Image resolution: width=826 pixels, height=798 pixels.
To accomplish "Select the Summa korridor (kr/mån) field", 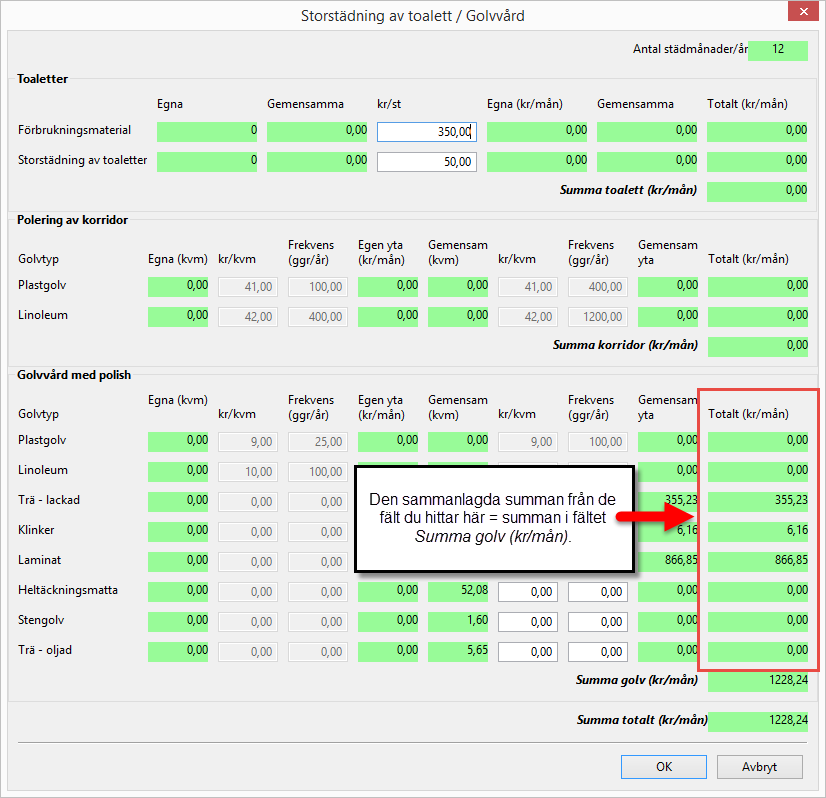I will 757,346.
